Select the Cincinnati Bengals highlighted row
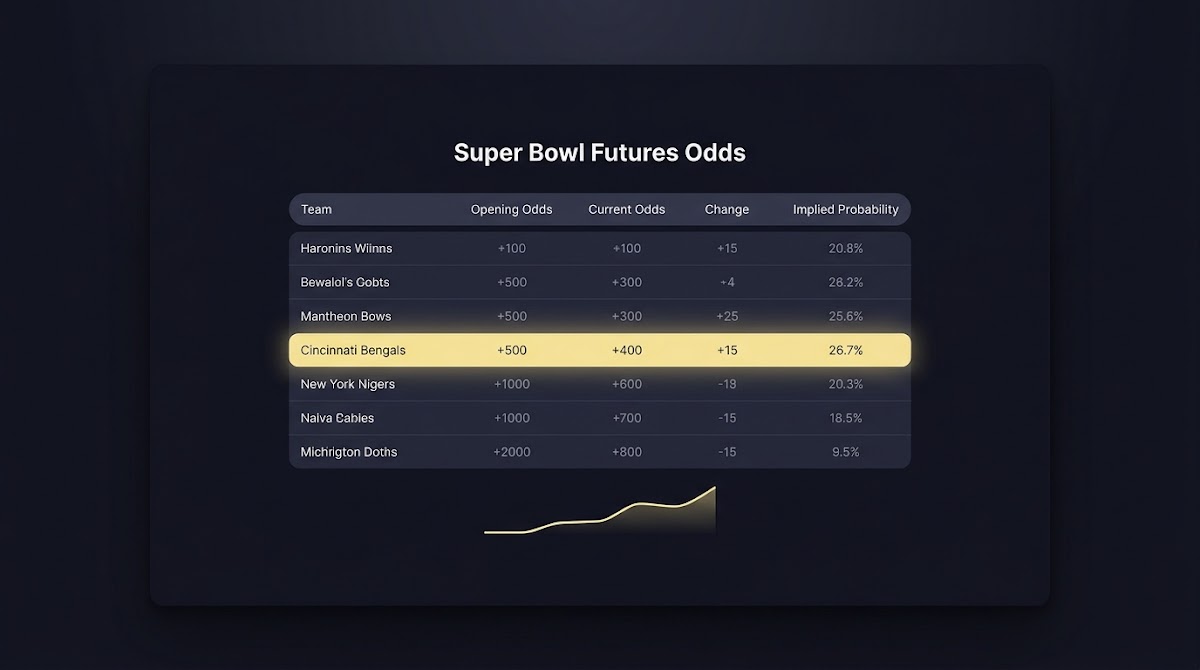 600,350
